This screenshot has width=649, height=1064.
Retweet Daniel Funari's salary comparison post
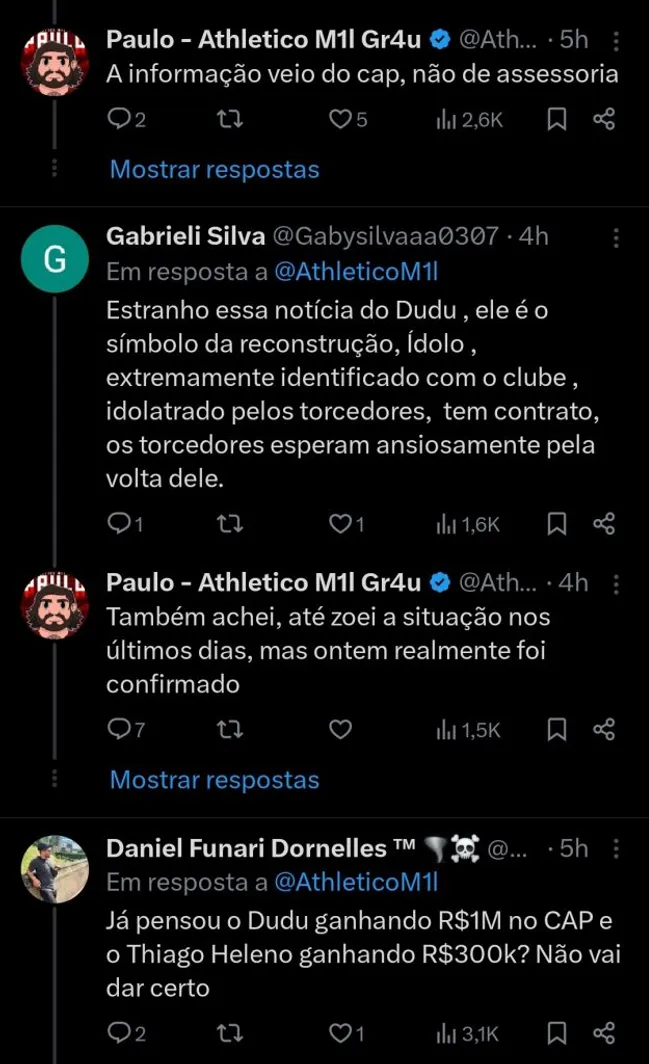(229, 1032)
